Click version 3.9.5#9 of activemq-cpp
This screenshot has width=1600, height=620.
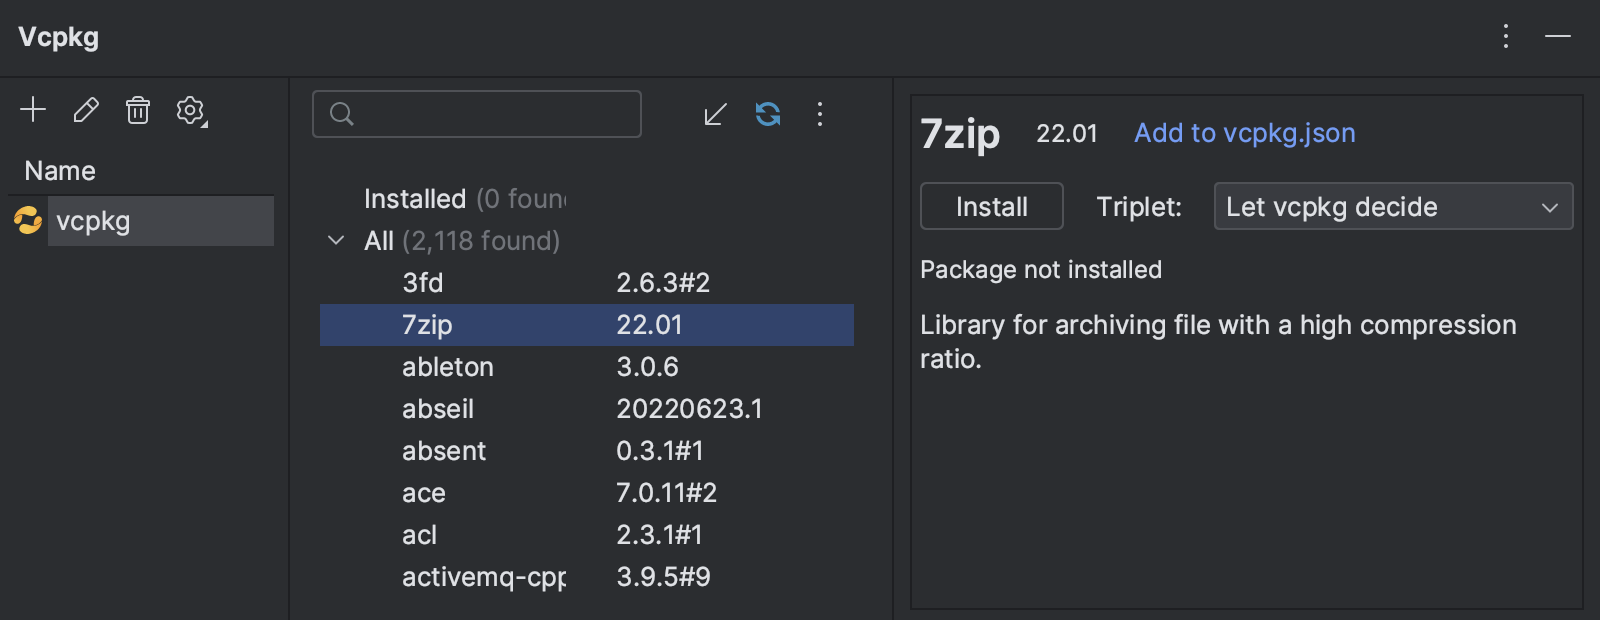[663, 577]
